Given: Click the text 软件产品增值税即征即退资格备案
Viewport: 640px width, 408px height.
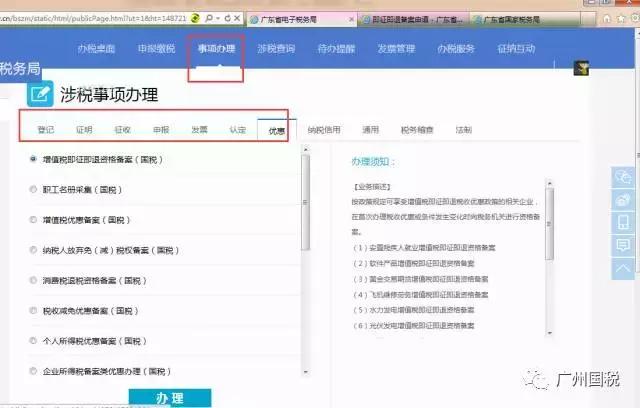Looking at the screenshot, I should point(422,263).
